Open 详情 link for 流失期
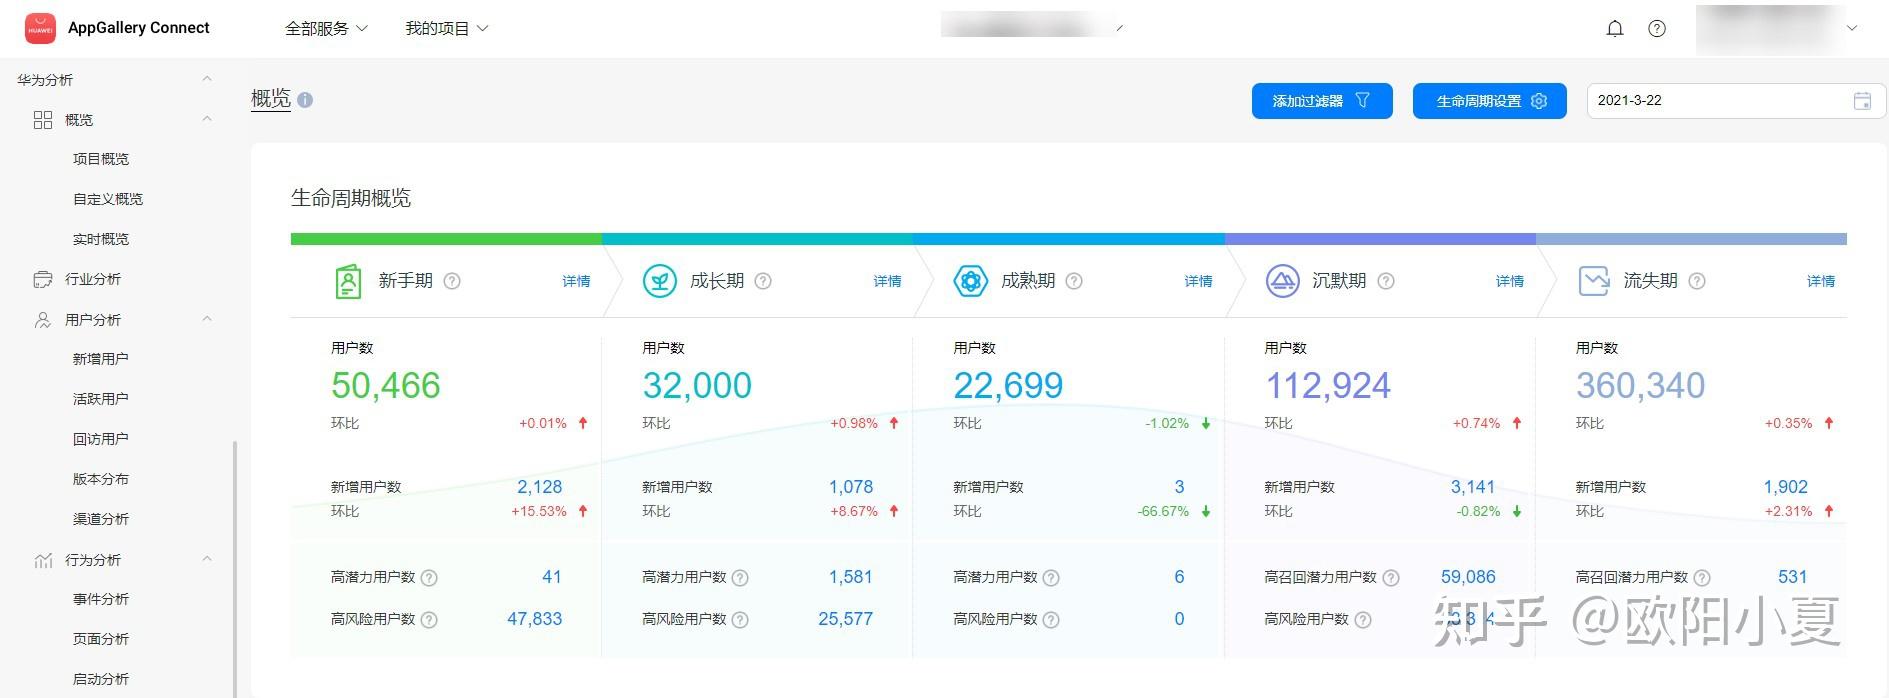1889x698 pixels. click(x=1821, y=281)
